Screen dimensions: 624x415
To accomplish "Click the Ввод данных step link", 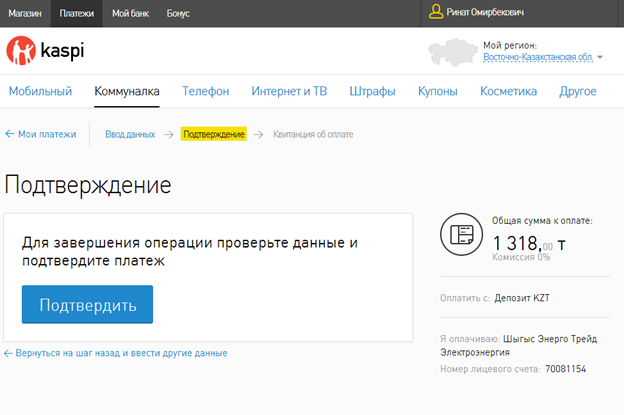I will click(x=130, y=134).
